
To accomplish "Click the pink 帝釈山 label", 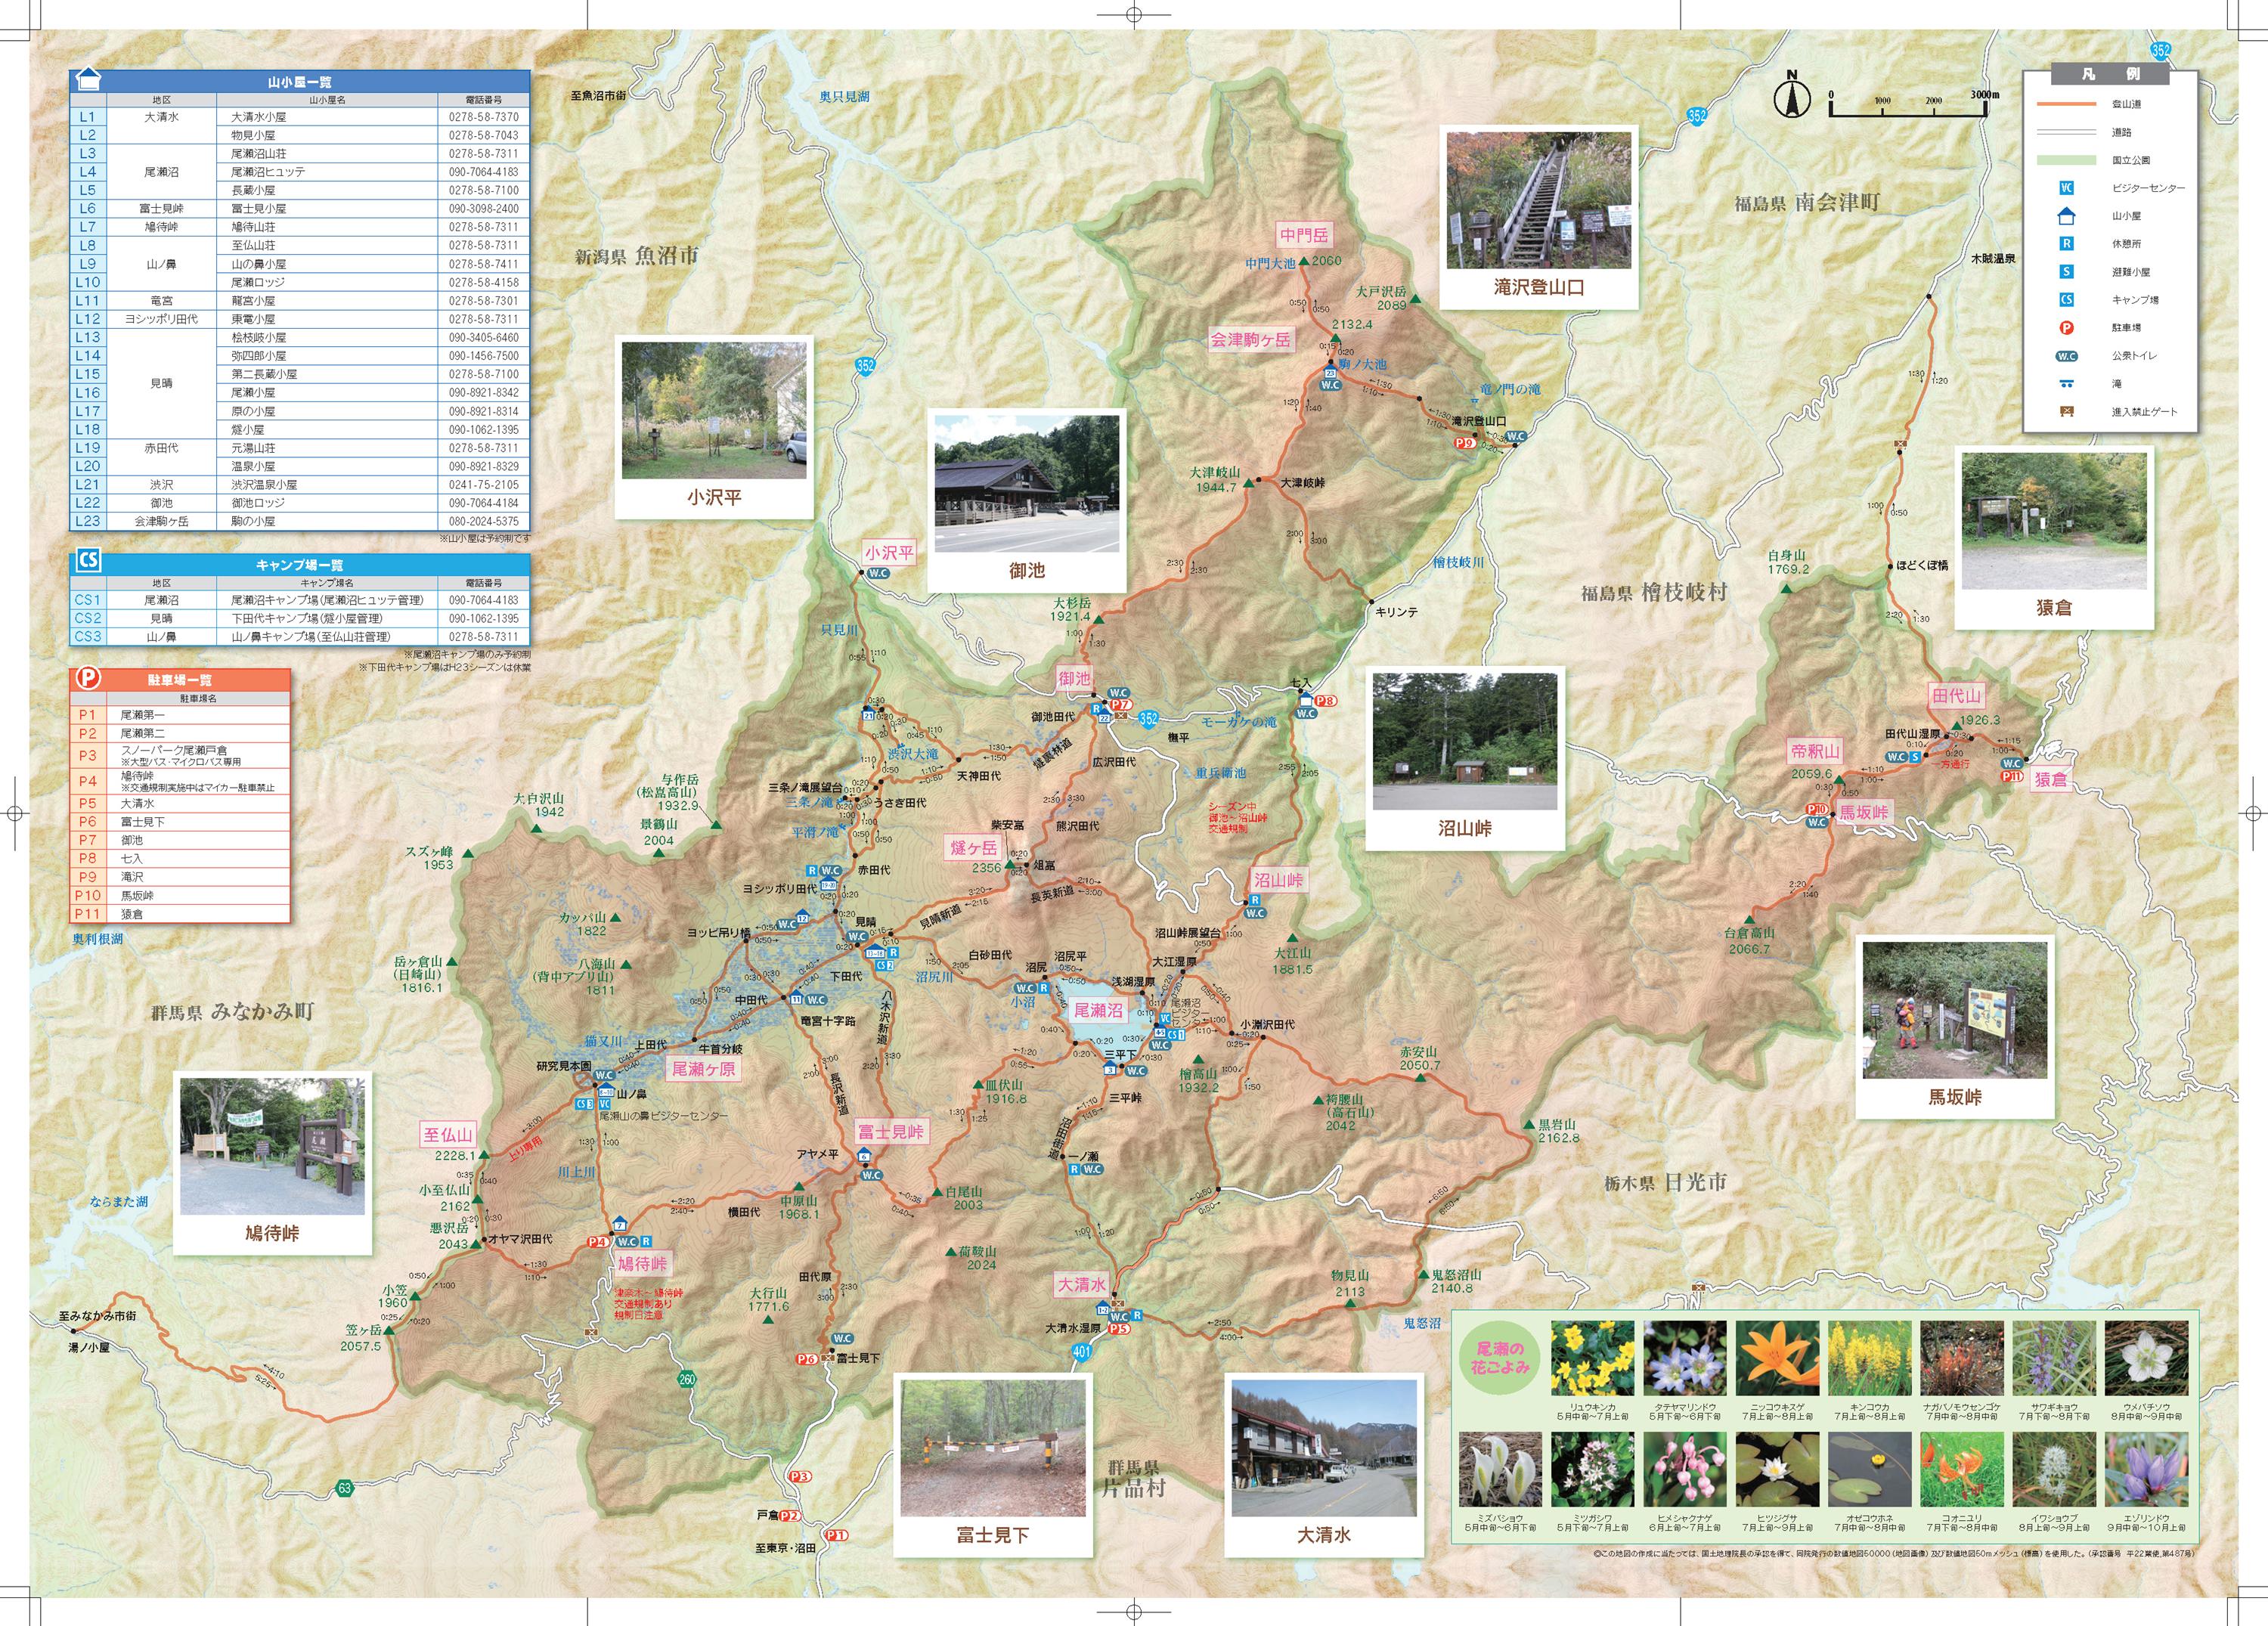I will (1815, 751).
